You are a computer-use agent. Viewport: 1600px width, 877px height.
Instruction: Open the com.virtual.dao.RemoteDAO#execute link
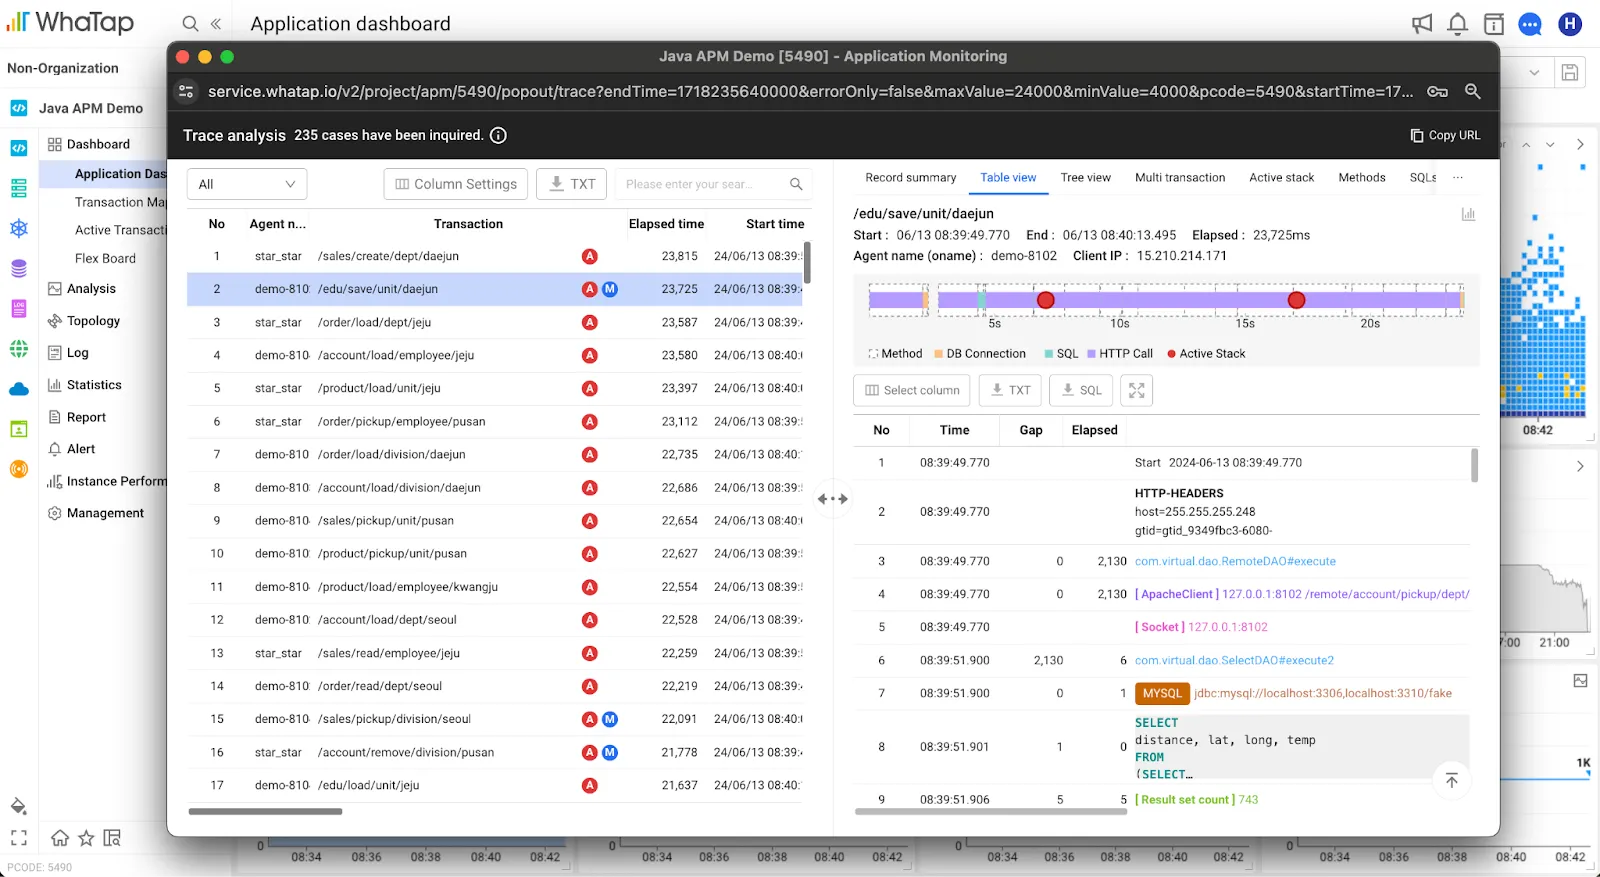pos(1235,561)
